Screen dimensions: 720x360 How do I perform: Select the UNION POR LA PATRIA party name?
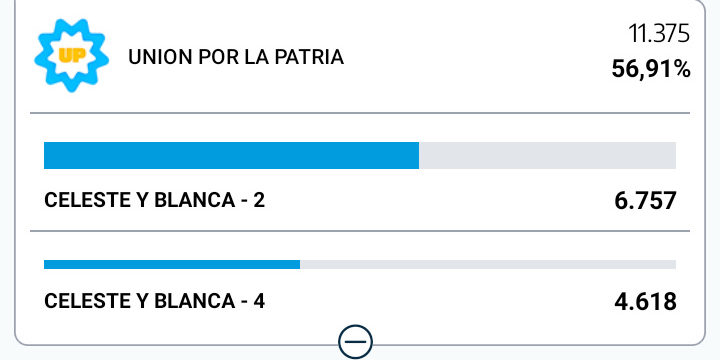click(236, 57)
